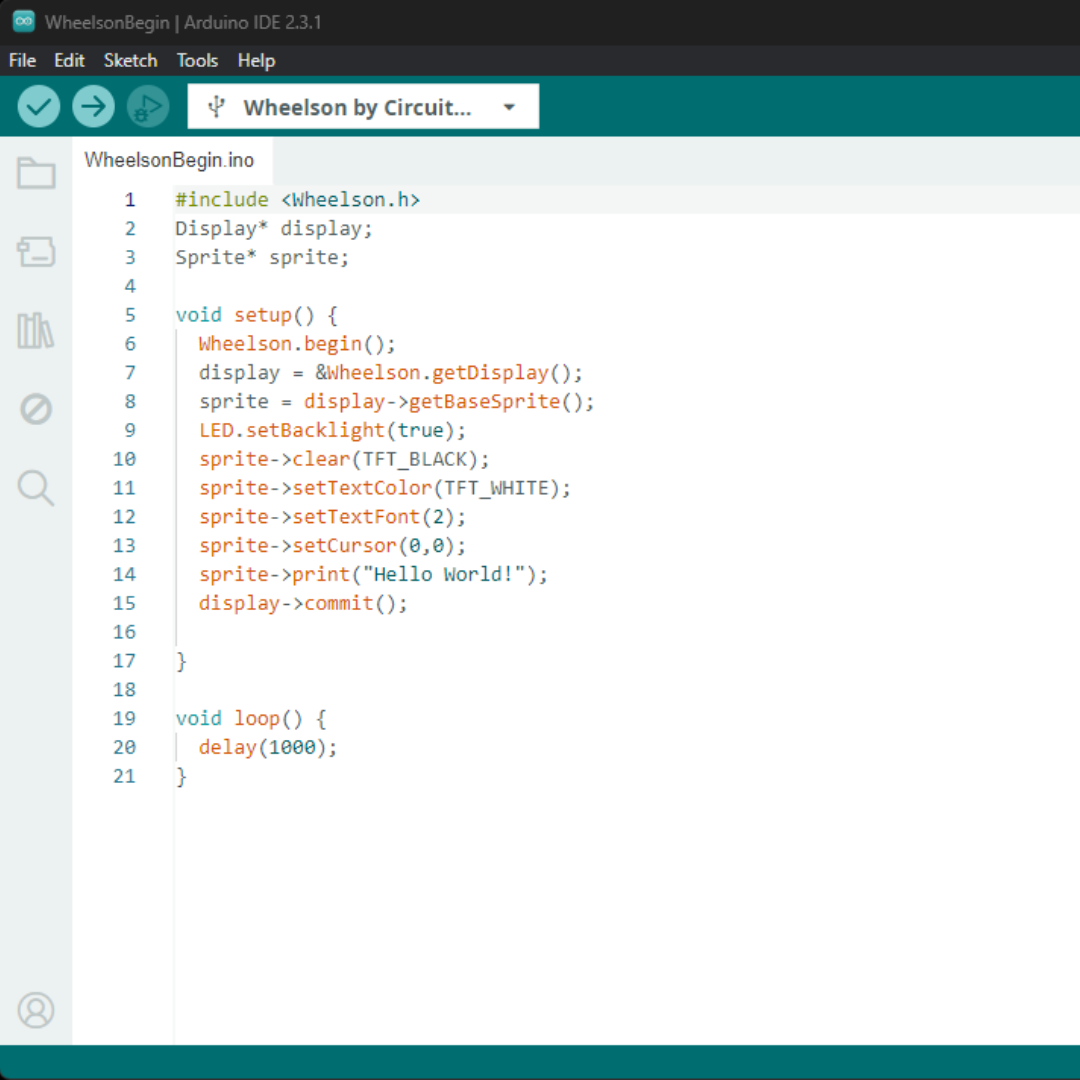Open the Sketchbook folder sidebar icon
1080x1080 pixels.
click(x=36, y=174)
